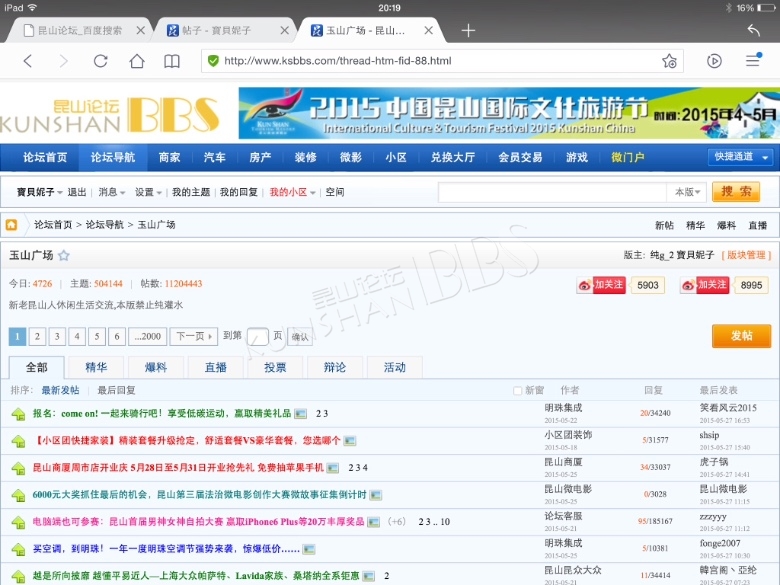Click the 搜索 search button
This screenshot has height=585, width=780.
click(x=735, y=192)
